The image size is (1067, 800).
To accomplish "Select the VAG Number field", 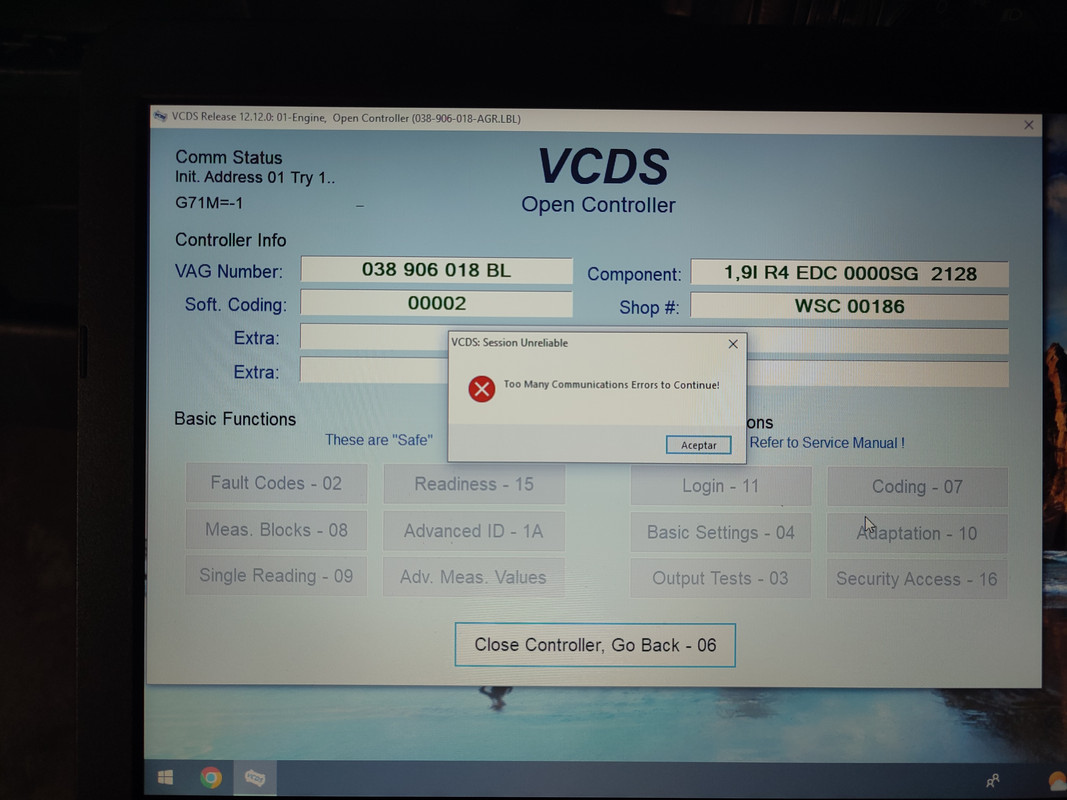I will [436, 270].
